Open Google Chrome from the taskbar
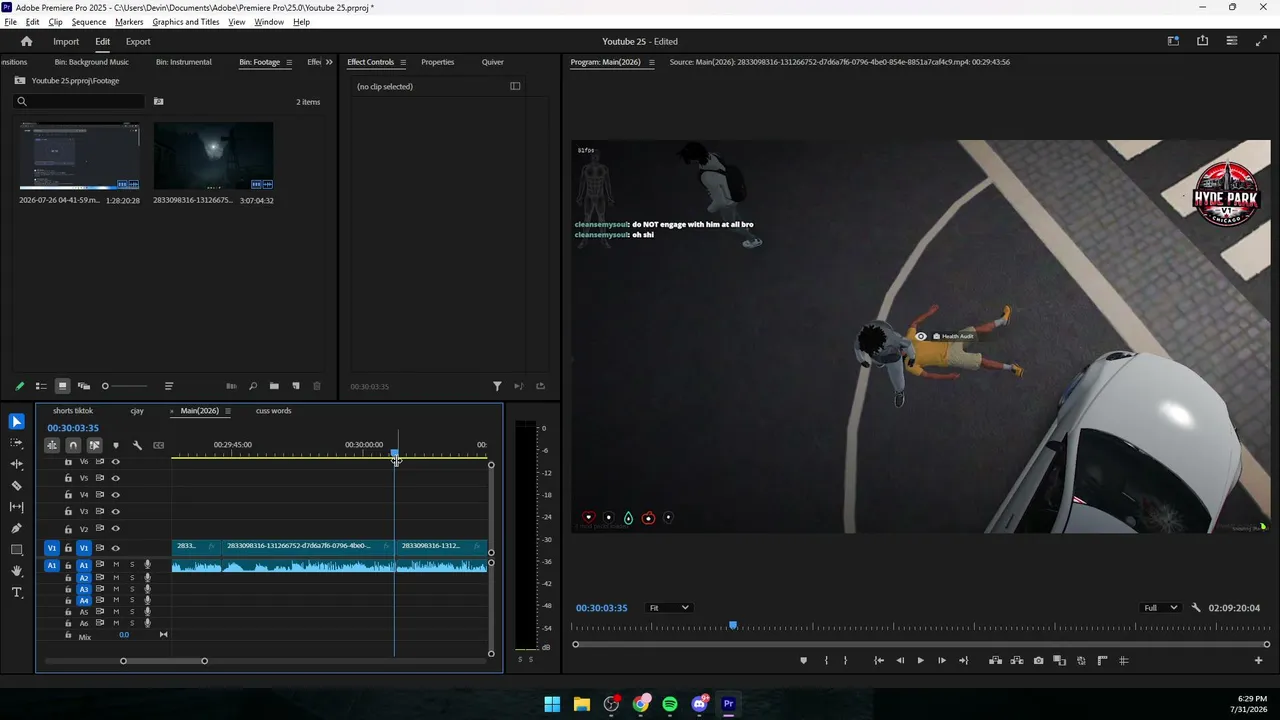The height and width of the screenshot is (720, 1280). 641,704
